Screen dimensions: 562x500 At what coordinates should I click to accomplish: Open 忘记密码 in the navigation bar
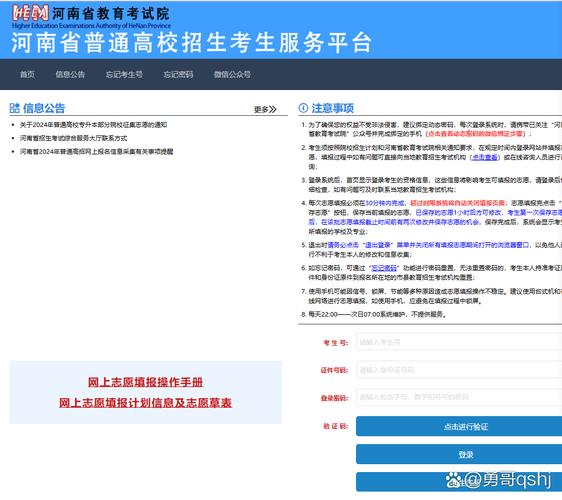178,74
